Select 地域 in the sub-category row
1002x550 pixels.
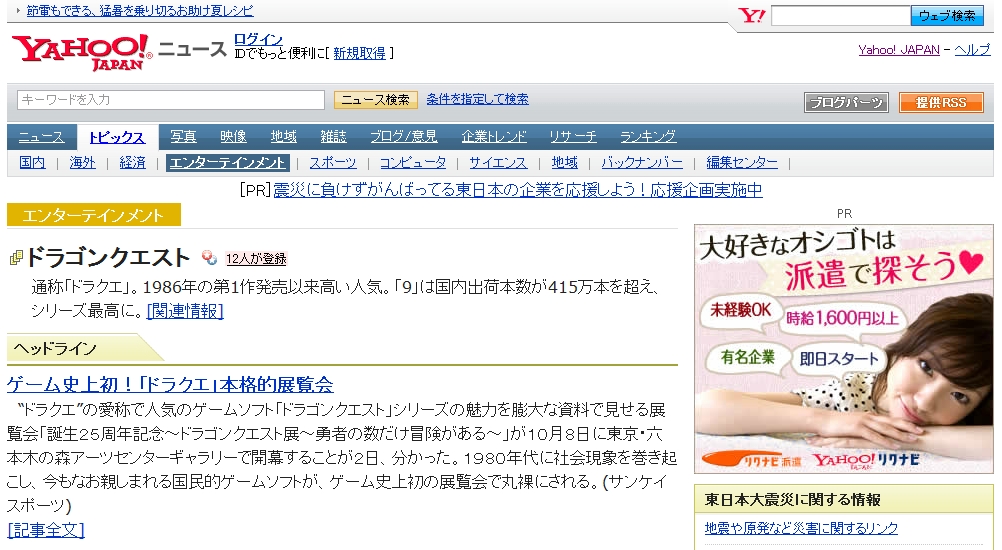564,163
